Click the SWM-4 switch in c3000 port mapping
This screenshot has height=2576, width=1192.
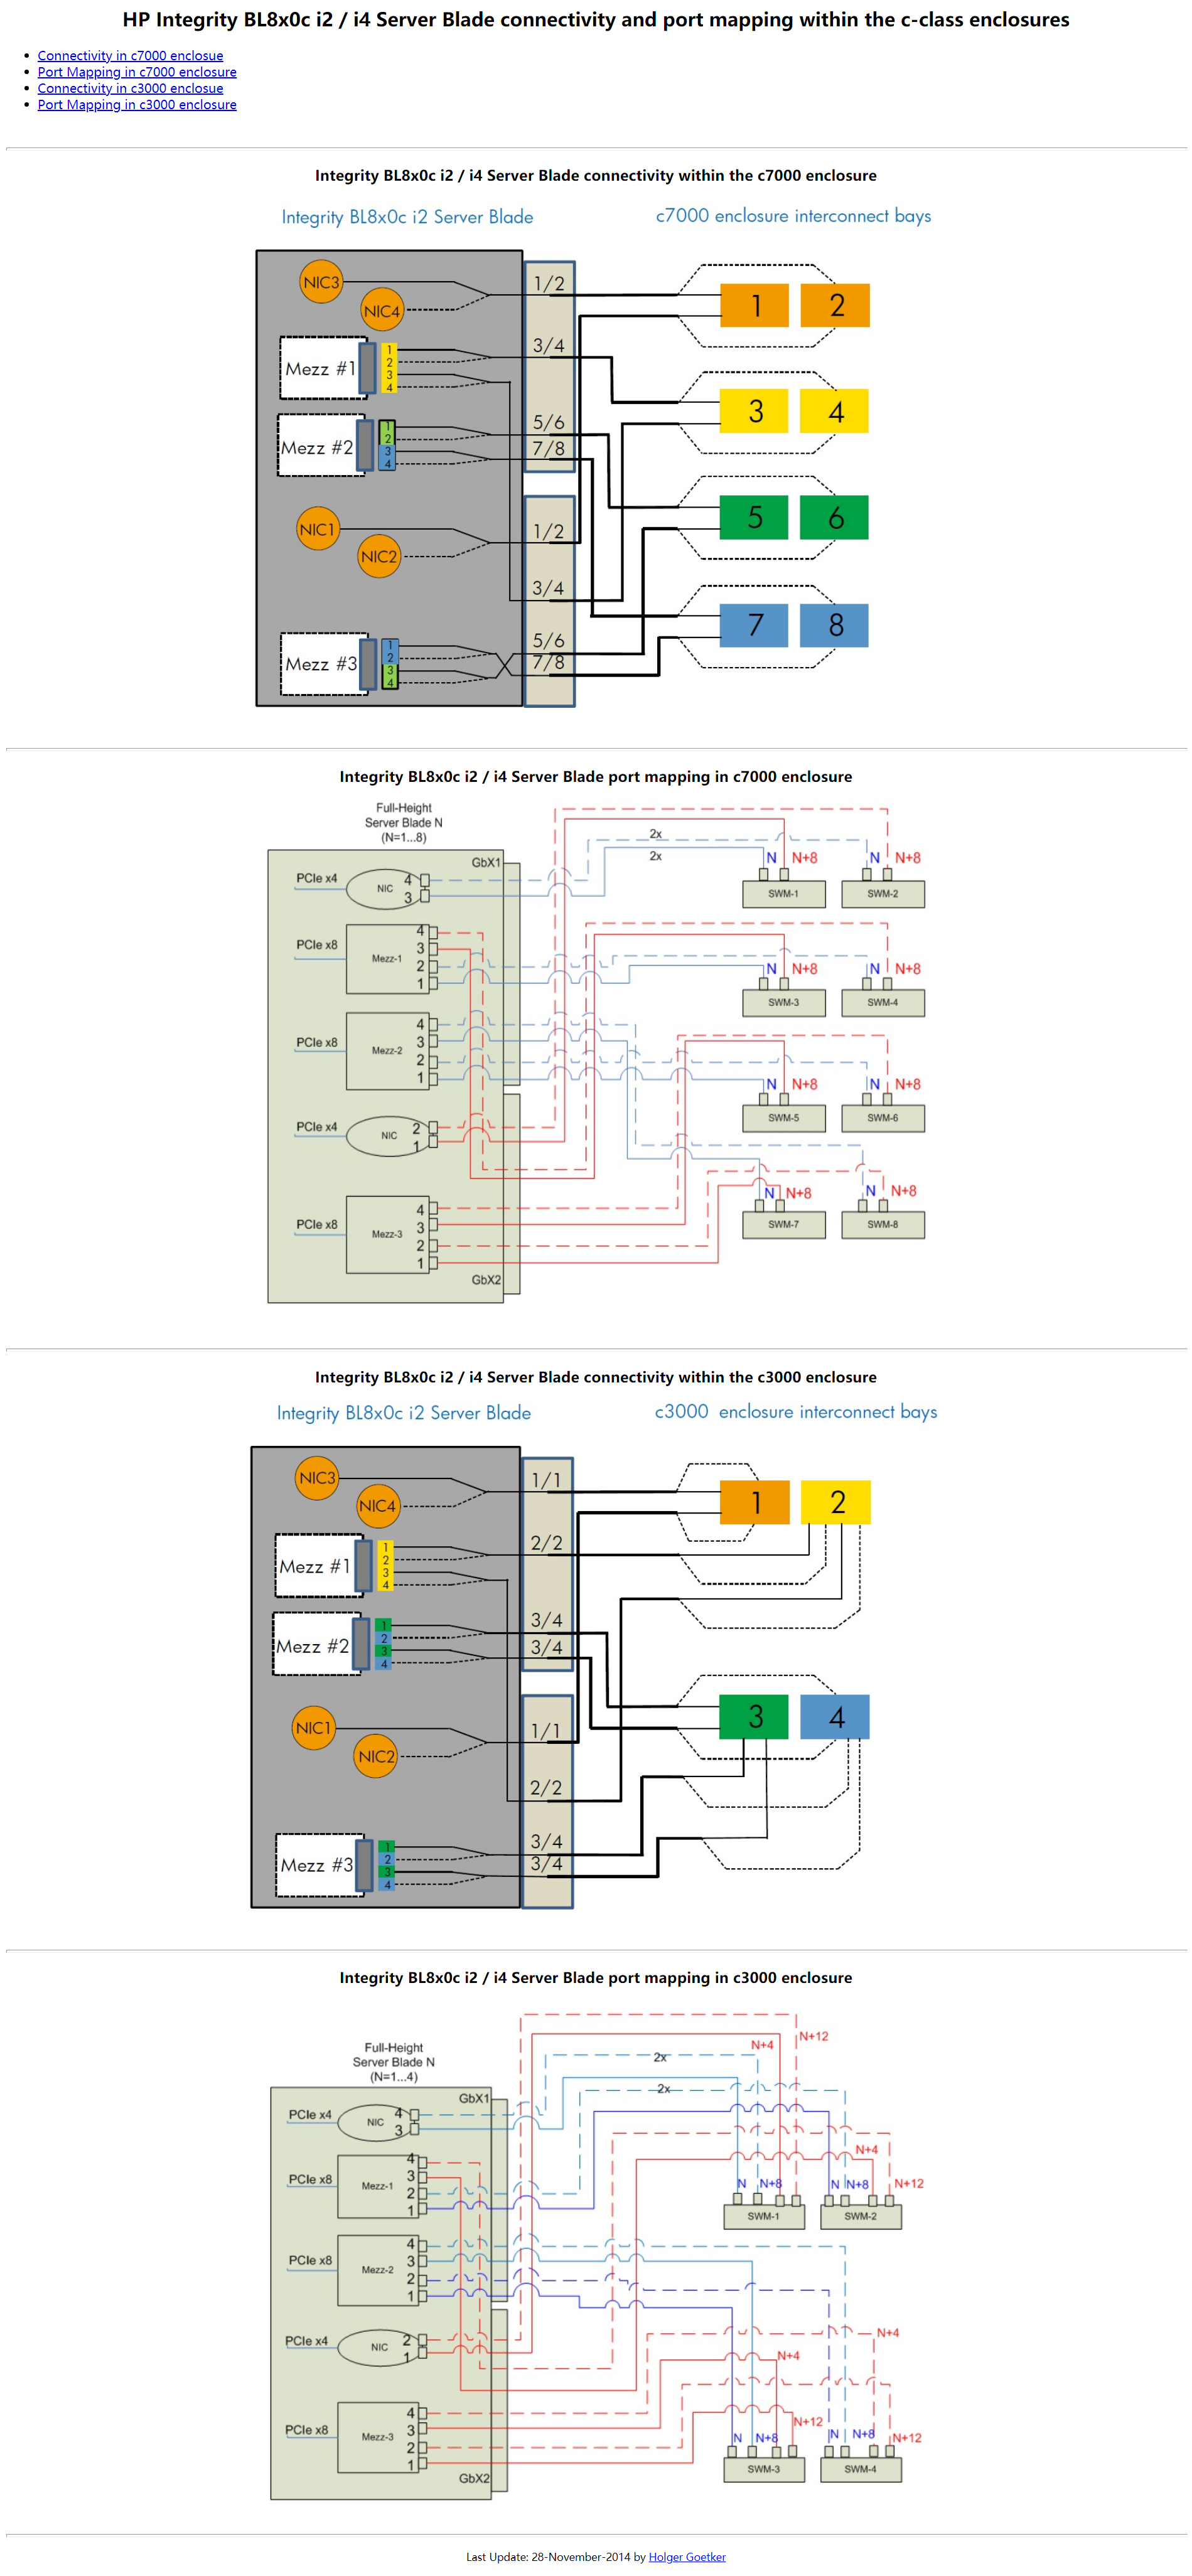pyautogui.click(x=861, y=2470)
